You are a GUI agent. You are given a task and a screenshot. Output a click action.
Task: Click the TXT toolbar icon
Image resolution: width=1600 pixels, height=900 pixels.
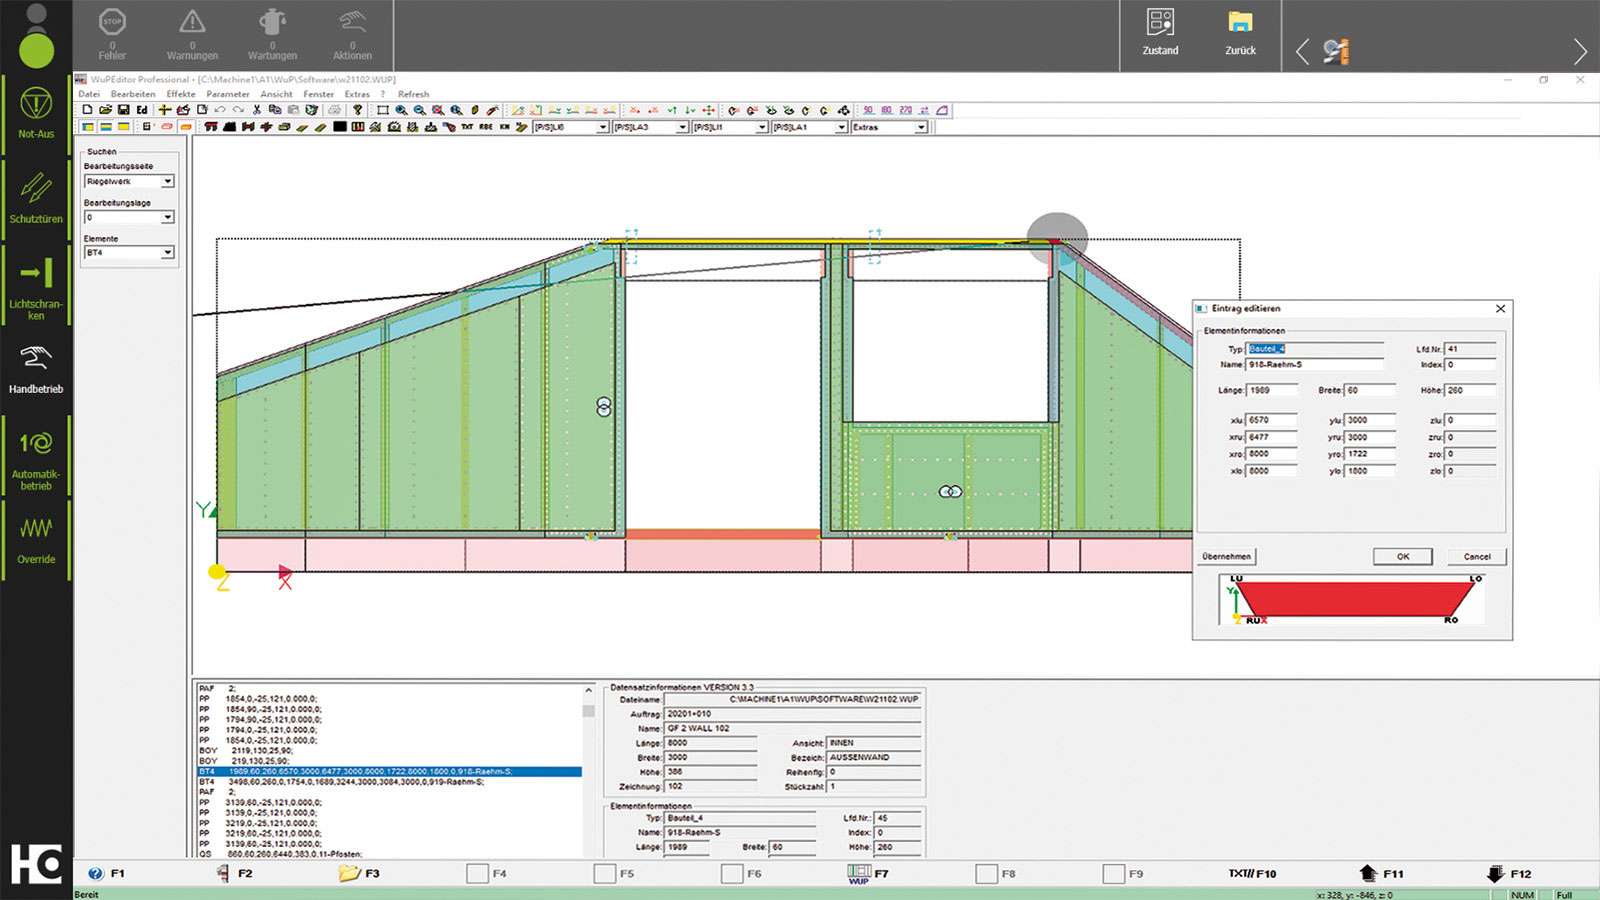pos(467,127)
